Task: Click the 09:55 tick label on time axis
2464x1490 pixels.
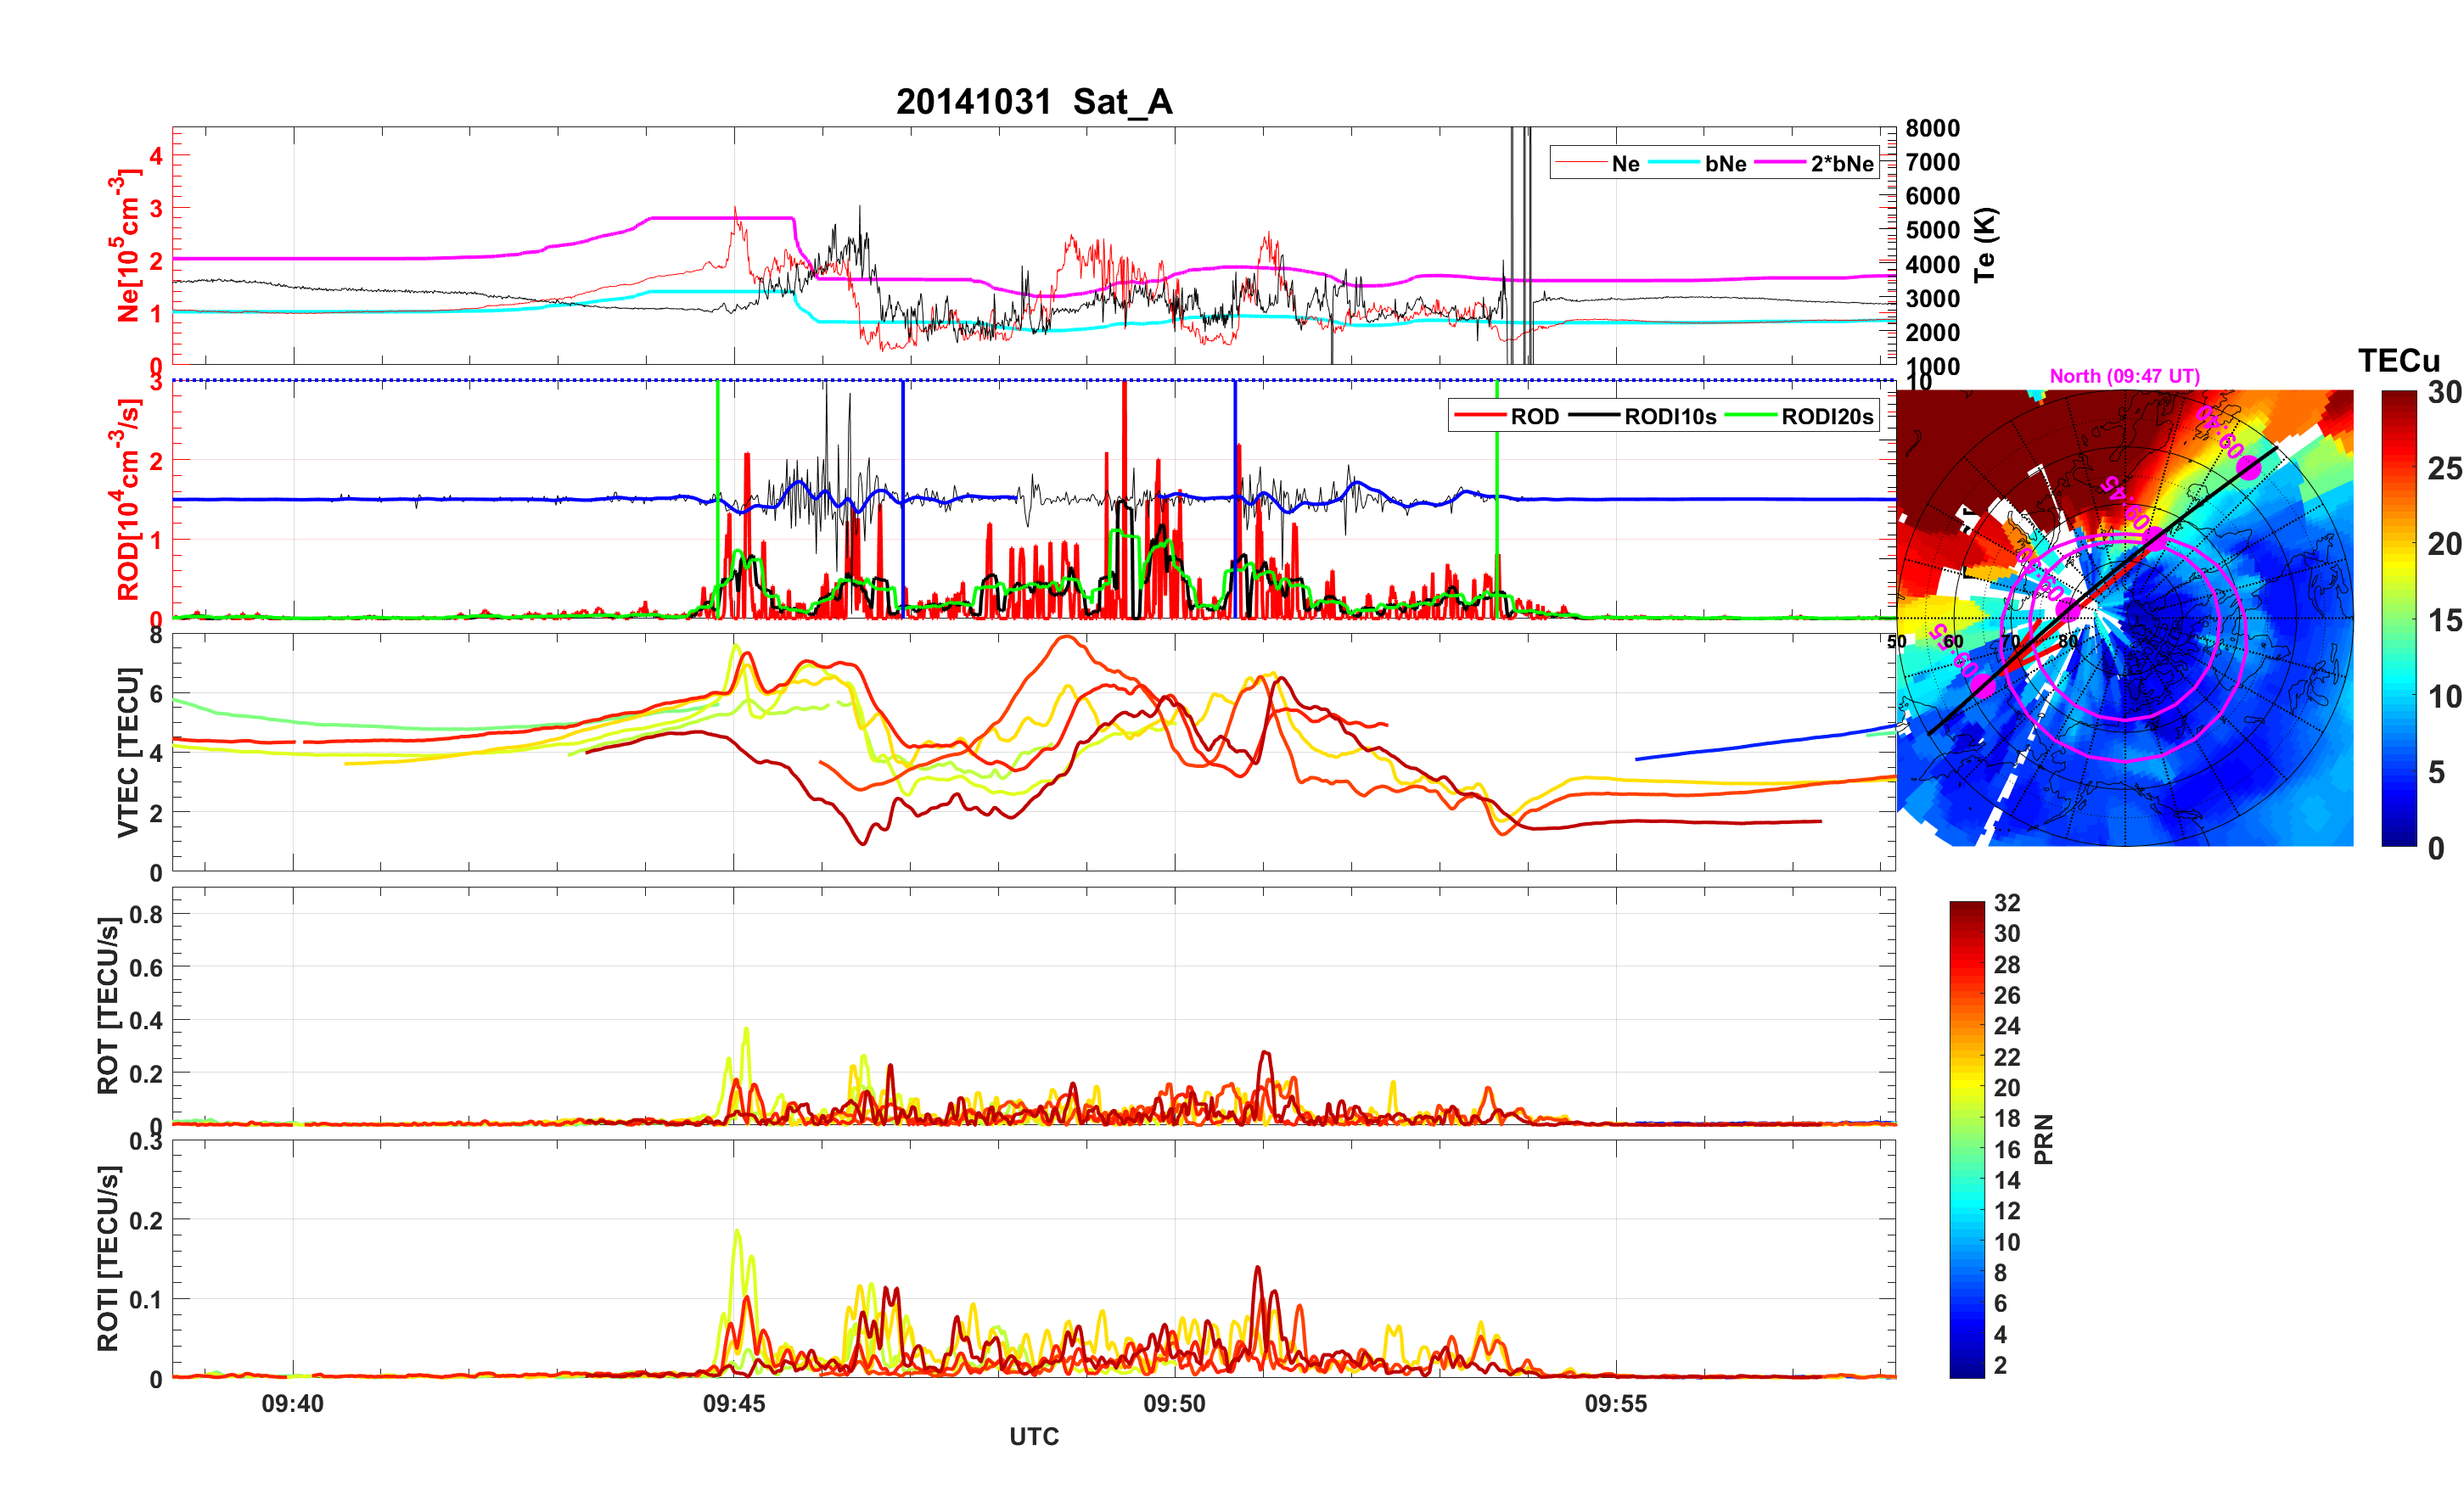Action: pos(1615,1404)
